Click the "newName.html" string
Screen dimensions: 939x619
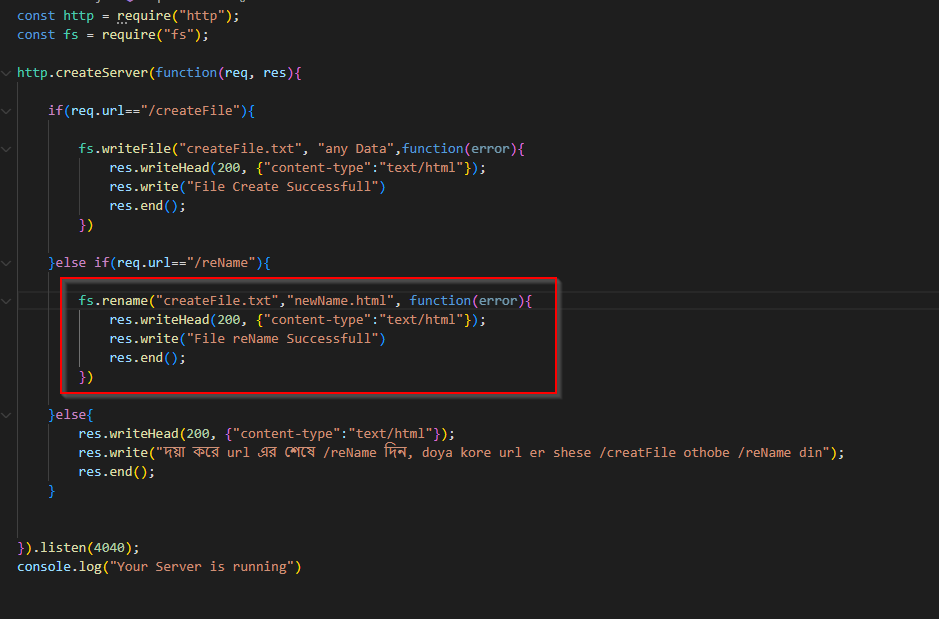pos(340,301)
